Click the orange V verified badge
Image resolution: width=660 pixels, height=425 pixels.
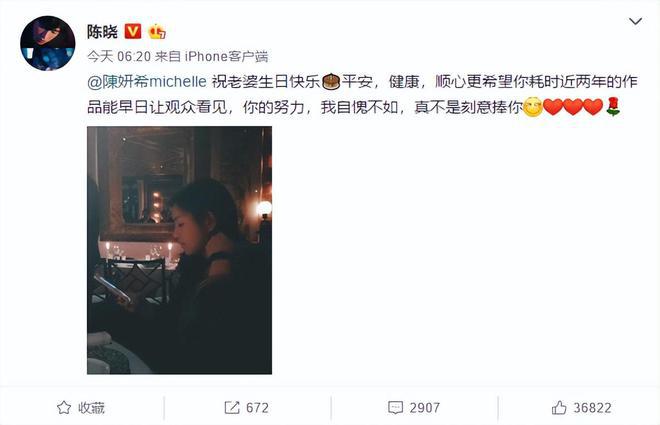(133, 32)
